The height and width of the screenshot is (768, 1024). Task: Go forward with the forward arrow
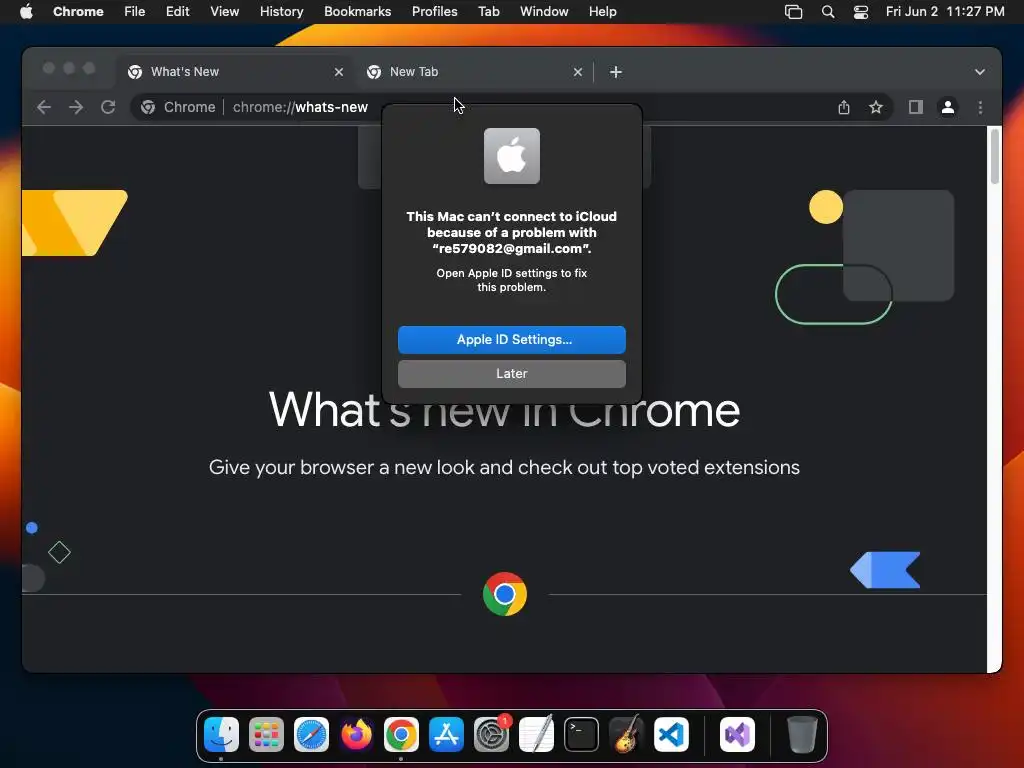point(76,107)
